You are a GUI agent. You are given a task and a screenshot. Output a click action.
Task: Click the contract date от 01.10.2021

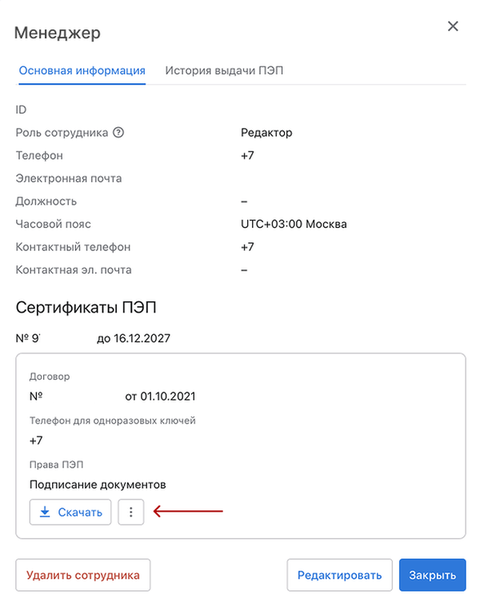pyautogui.click(x=160, y=397)
